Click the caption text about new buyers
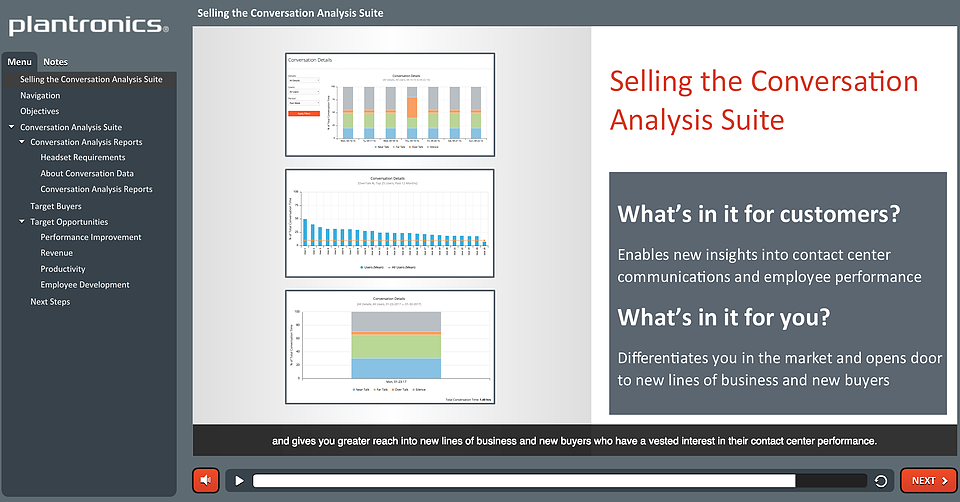 (x=574, y=441)
